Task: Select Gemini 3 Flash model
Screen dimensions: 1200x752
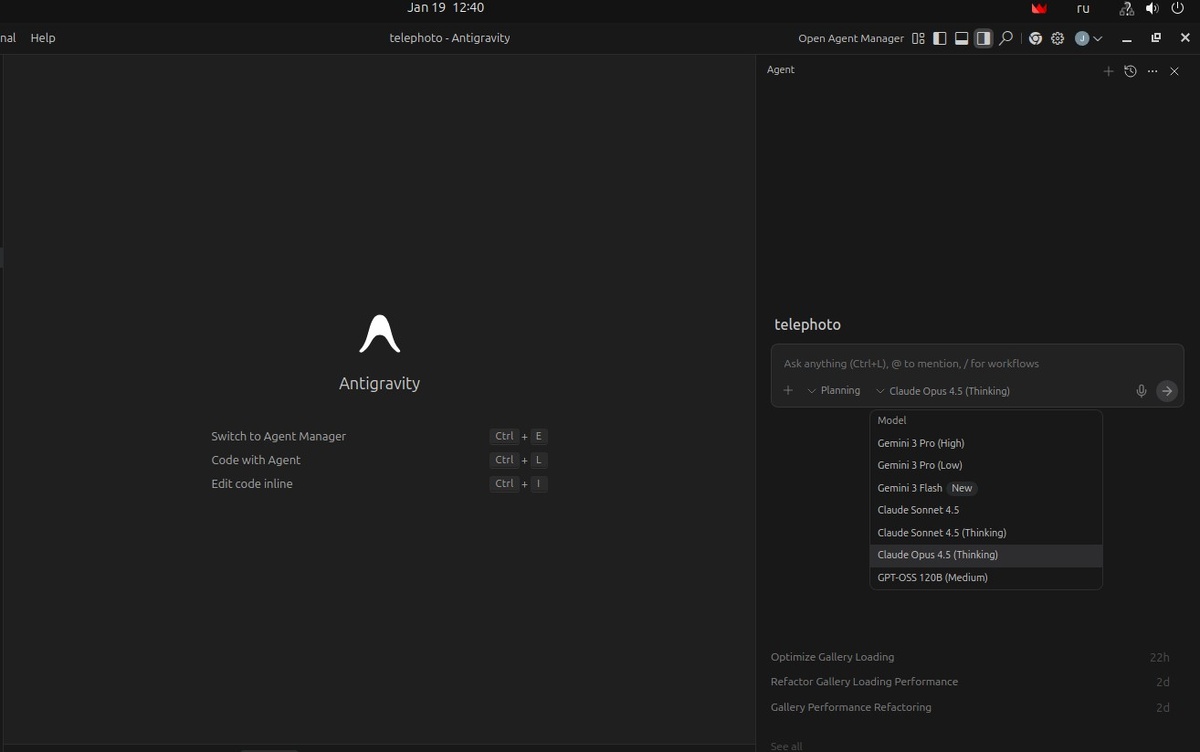Action: pyautogui.click(x=986, y=488)
